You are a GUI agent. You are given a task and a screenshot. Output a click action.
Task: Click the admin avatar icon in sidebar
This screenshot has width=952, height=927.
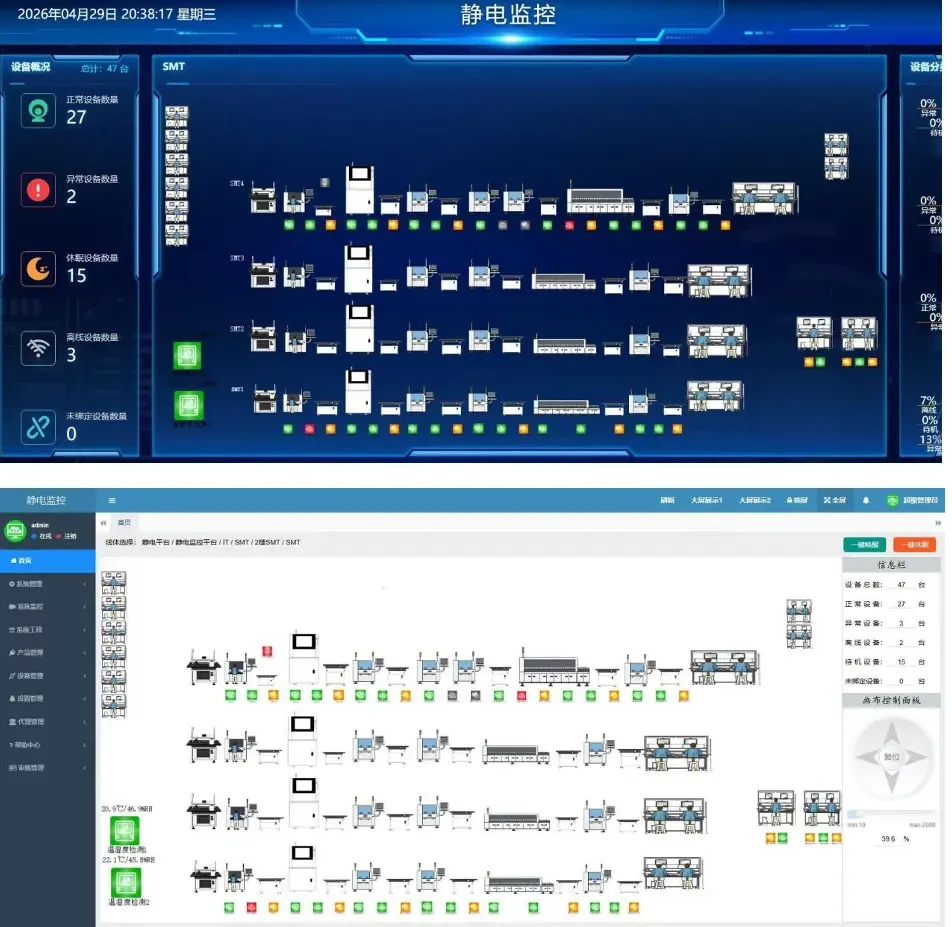tap(15, 531)
